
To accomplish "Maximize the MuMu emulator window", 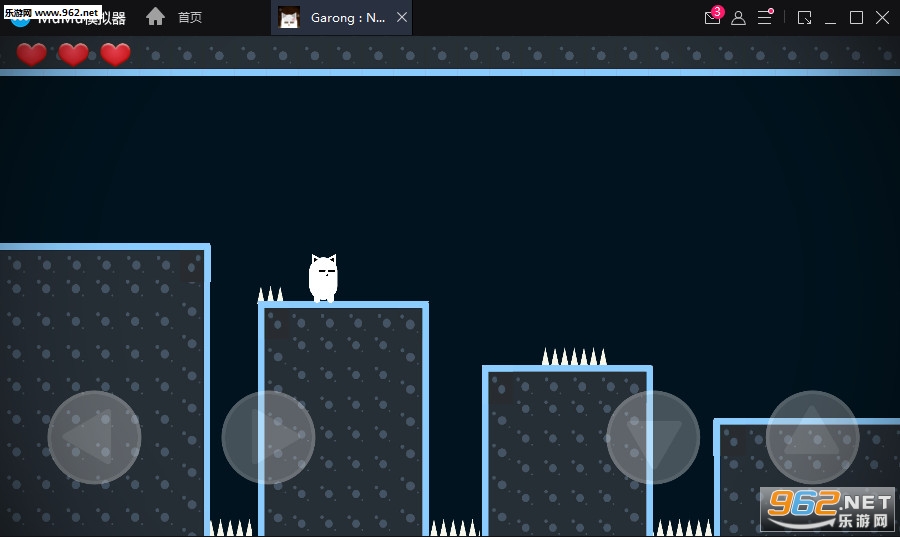I will [856, 18].
